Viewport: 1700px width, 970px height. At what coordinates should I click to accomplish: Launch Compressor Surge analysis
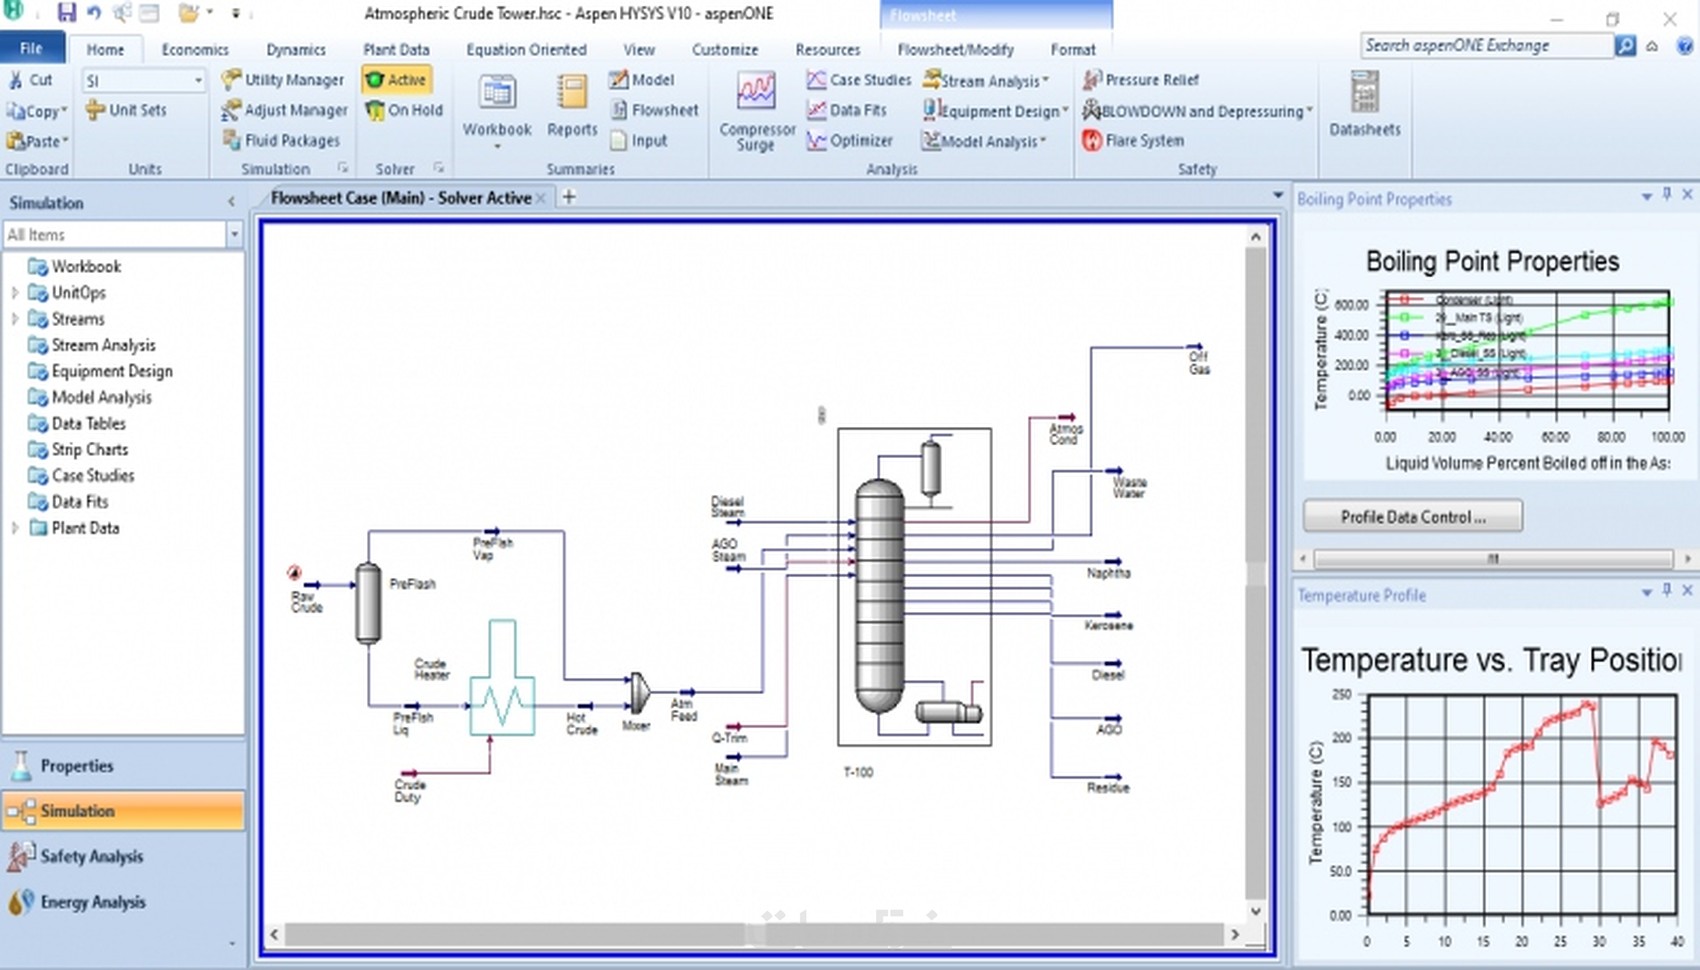[757, 112]
